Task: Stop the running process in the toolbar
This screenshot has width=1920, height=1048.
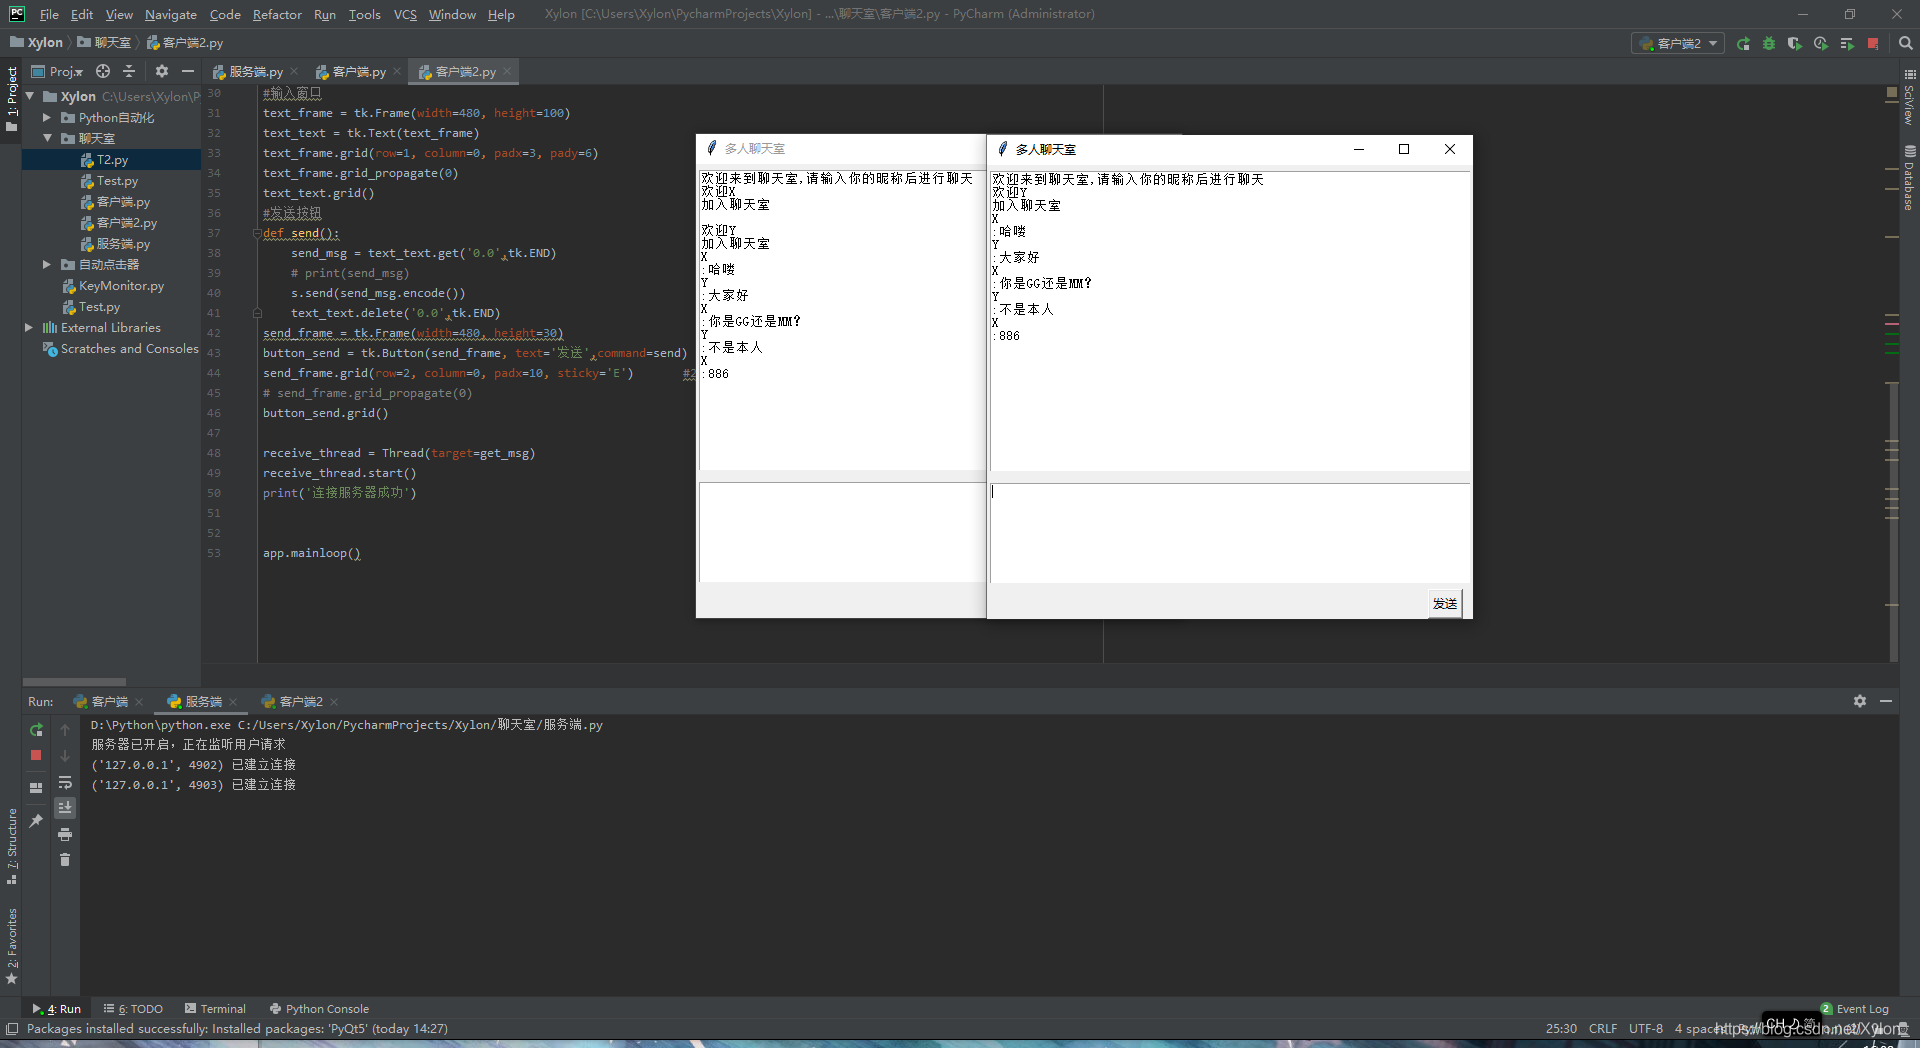Action: coord(1874,44)
